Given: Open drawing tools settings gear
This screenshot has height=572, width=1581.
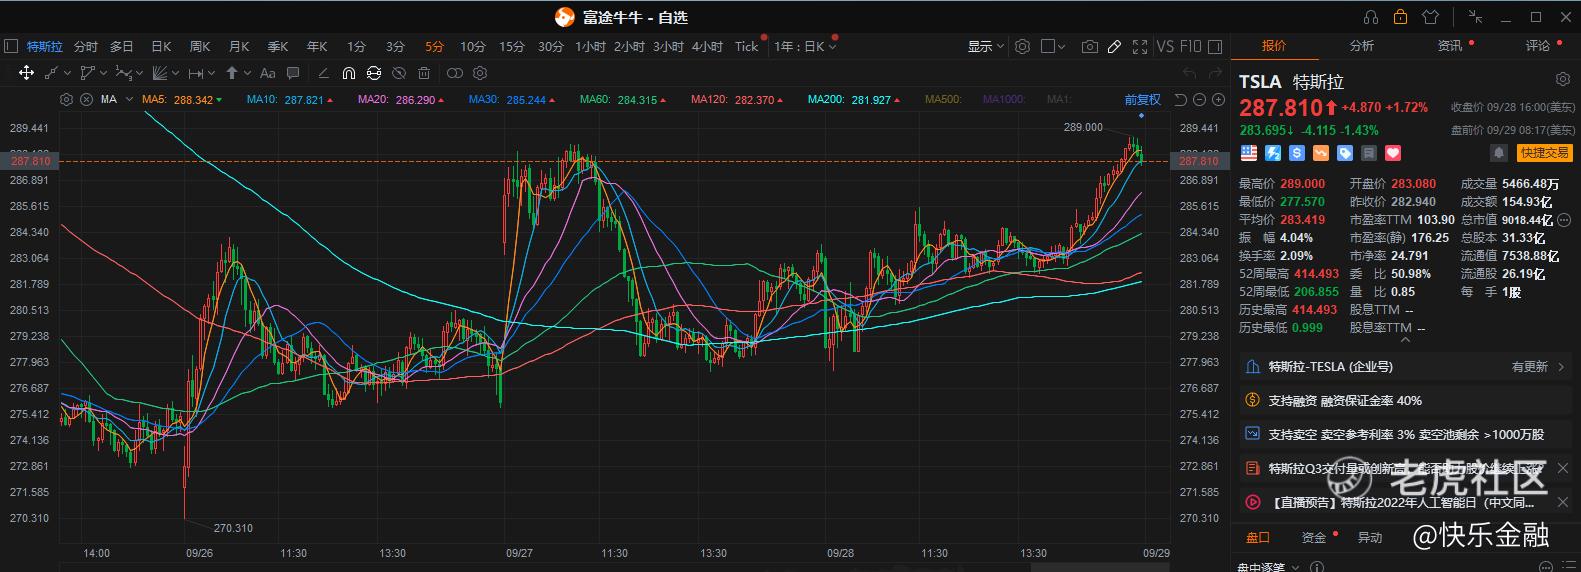Looking at the screenshot, I should tap(480, 73).
